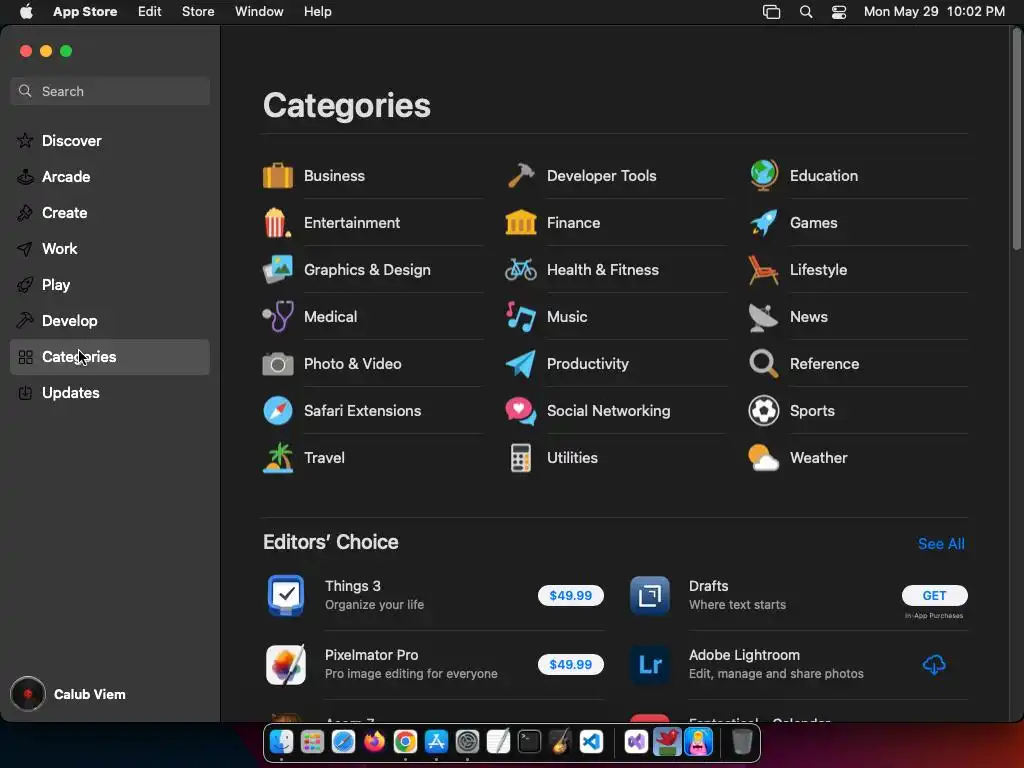Select Work in the sidebar

coord(110,248)
